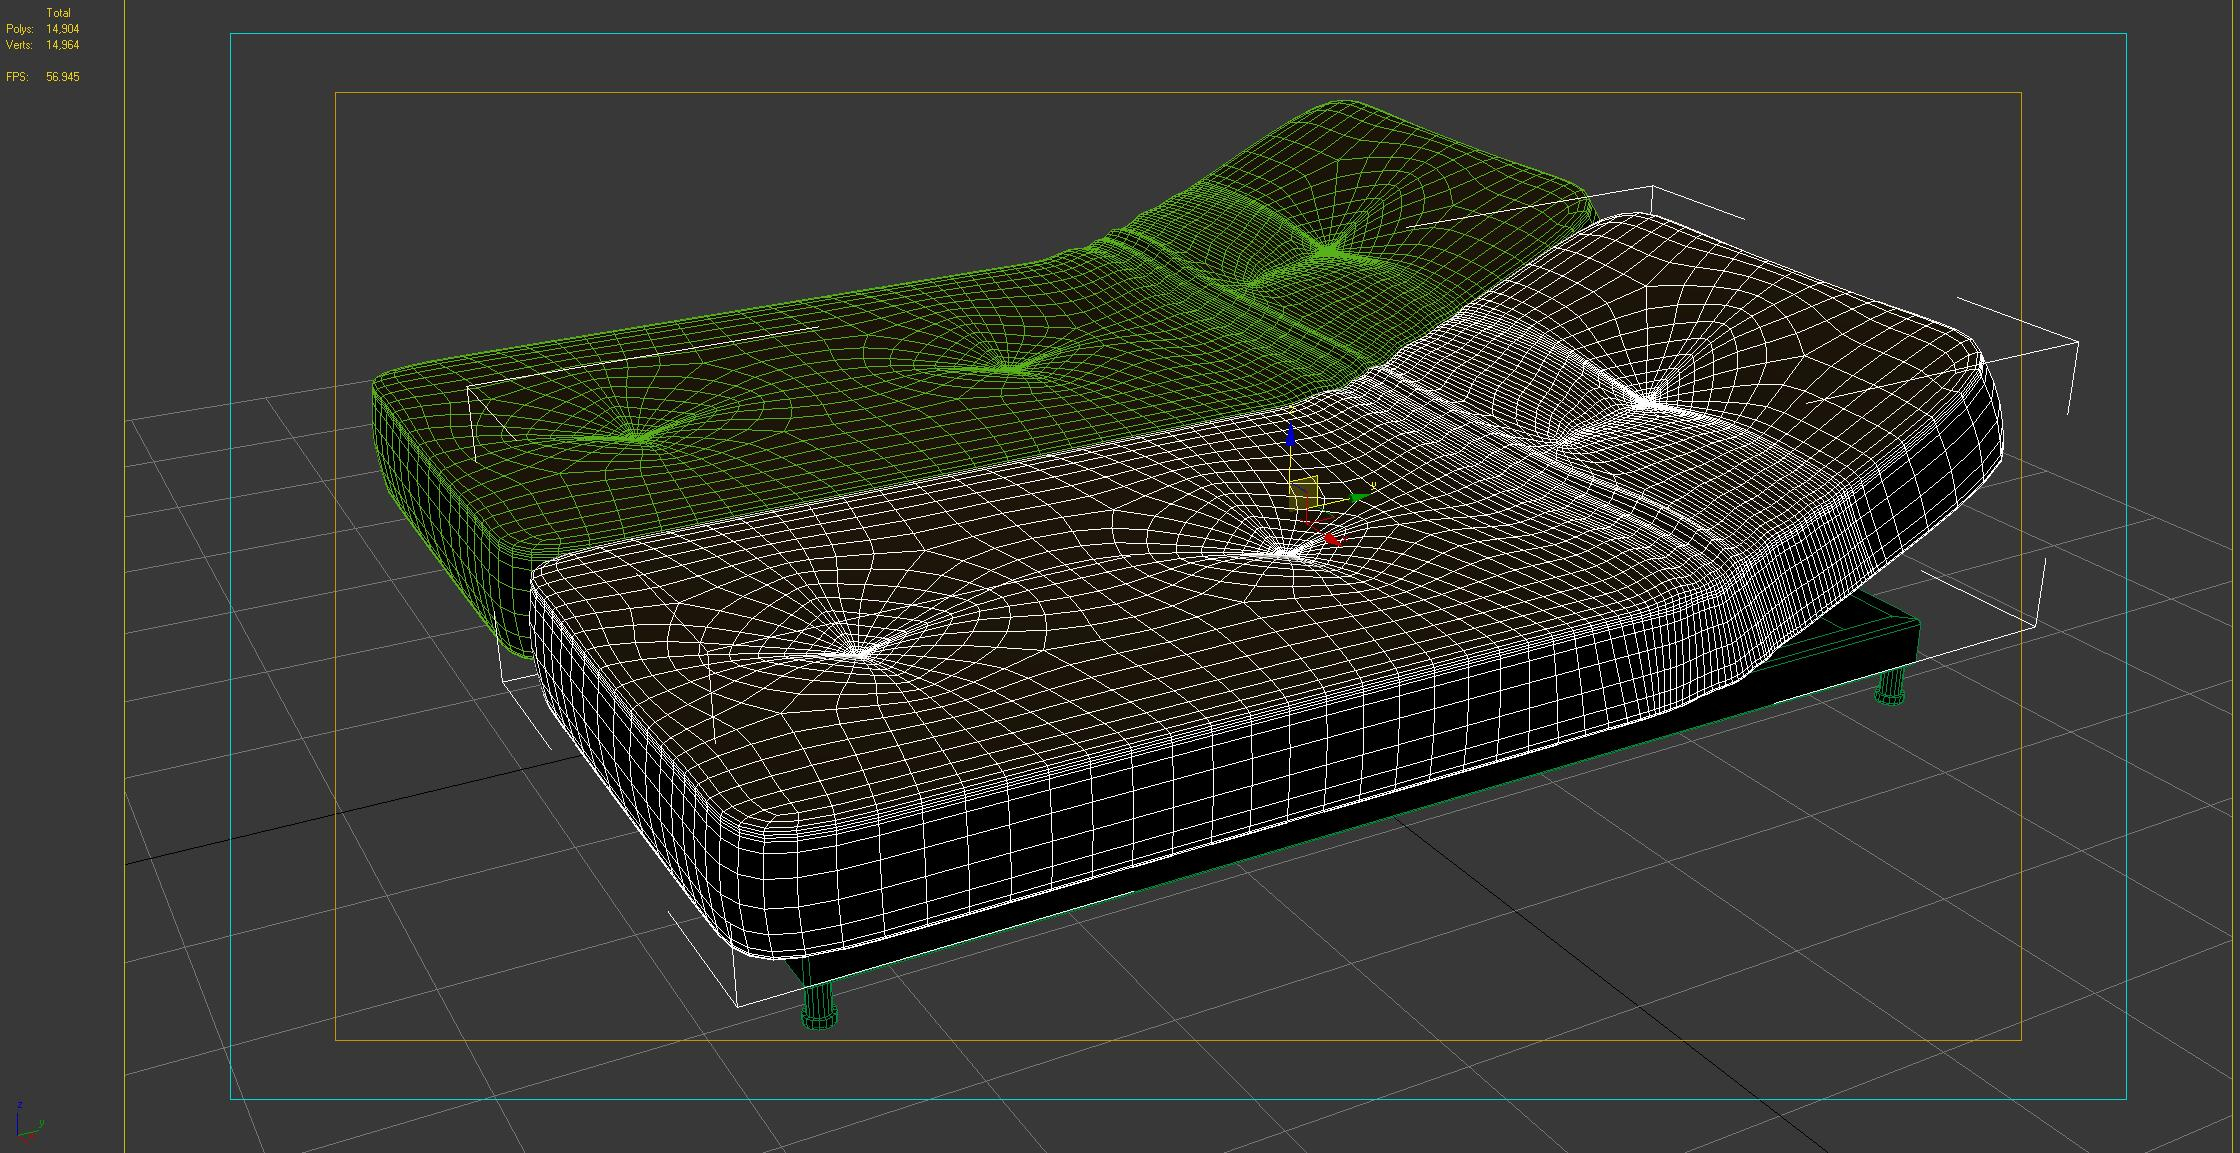Click the FPS value 56.945
The height and width of the screenshot is (1153, 2240).
click(62, 77)
